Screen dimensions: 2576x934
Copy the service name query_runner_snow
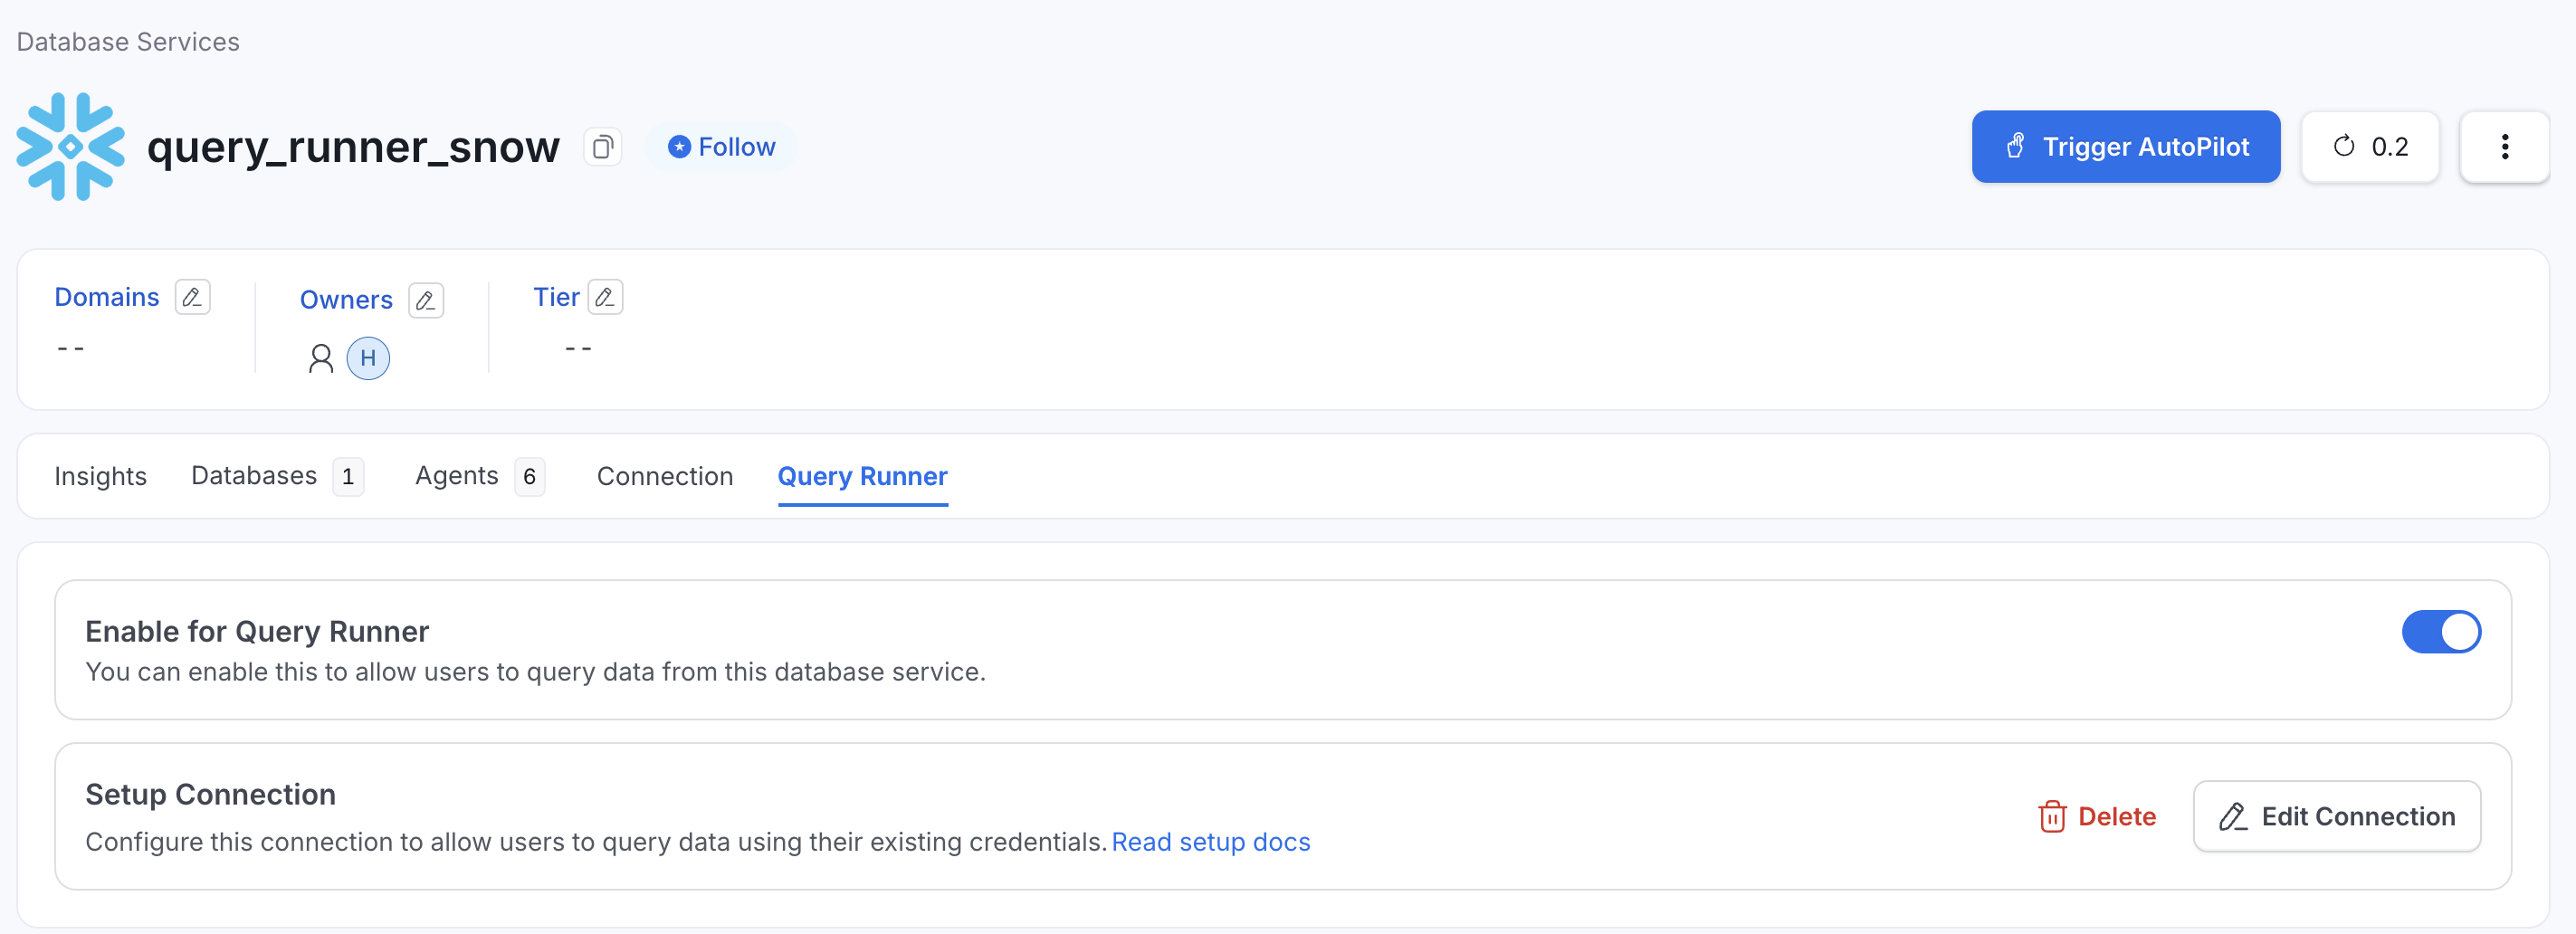coord(602,146)
